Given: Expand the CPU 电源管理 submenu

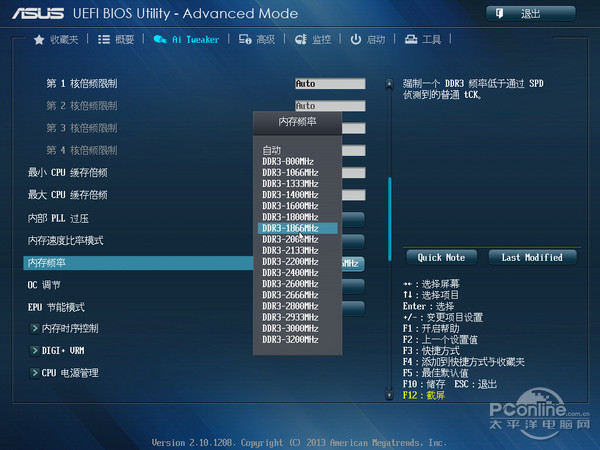Looking at the screenshot, I should click(x=34, y=372).
